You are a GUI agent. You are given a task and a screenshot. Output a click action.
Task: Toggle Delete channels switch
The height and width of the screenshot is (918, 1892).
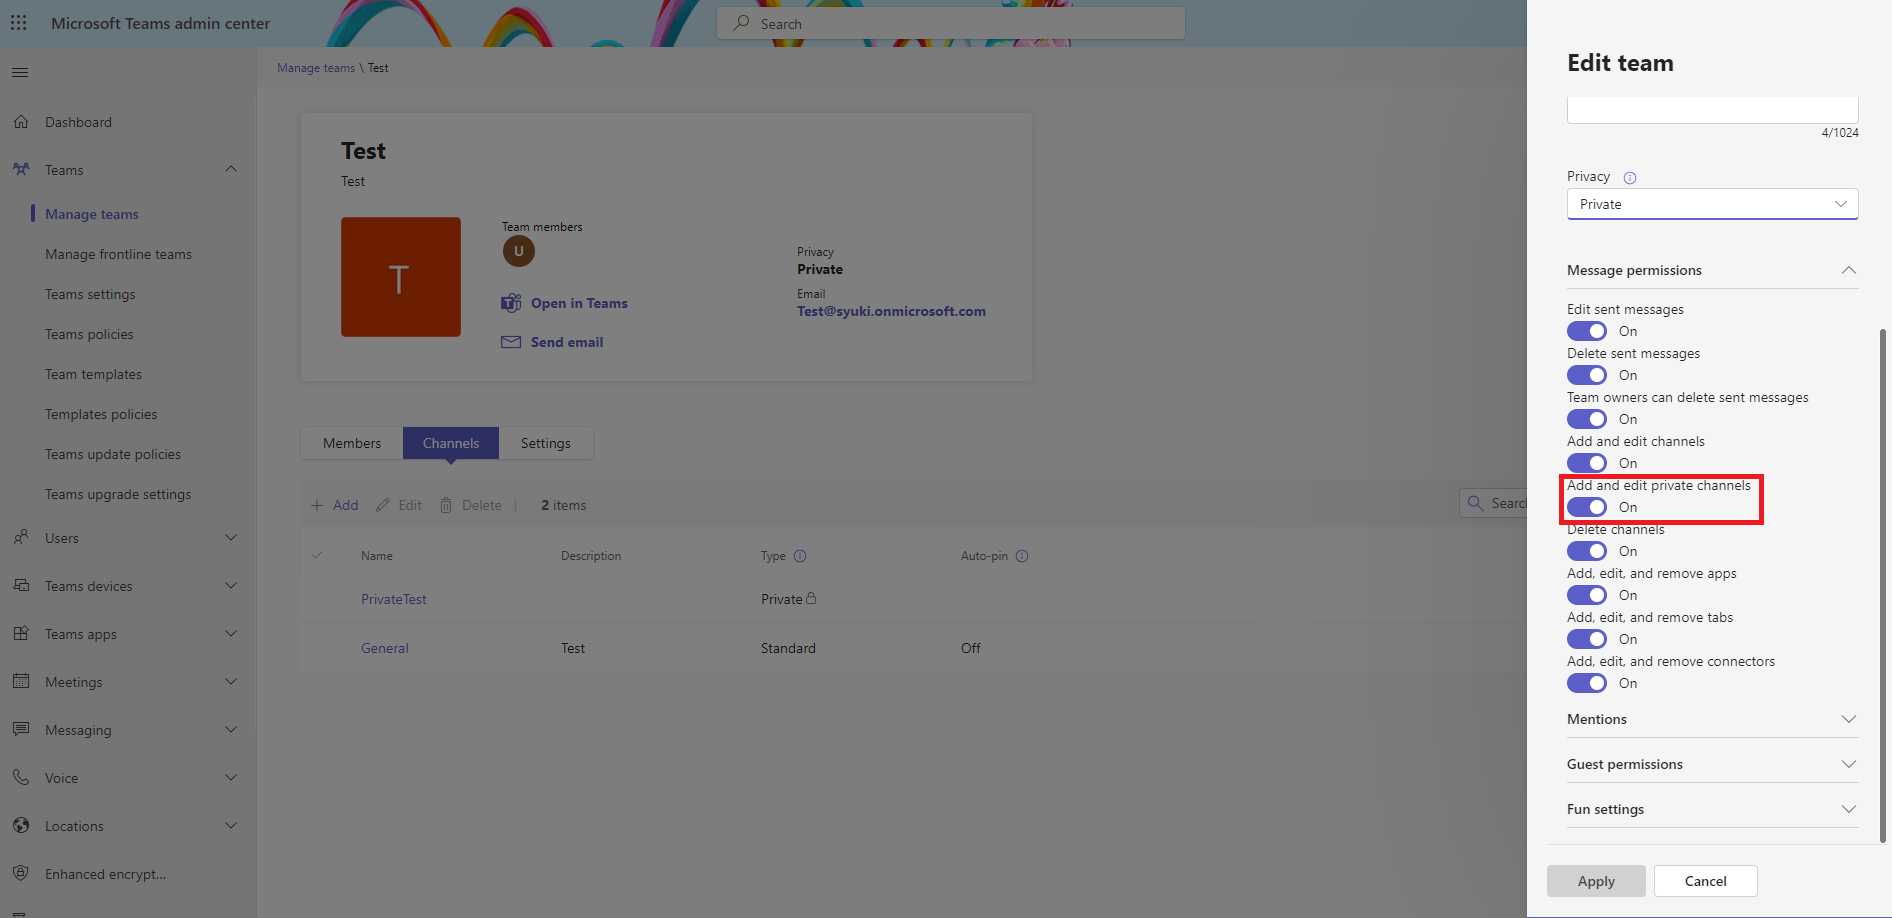click(x=1587, y=551)
